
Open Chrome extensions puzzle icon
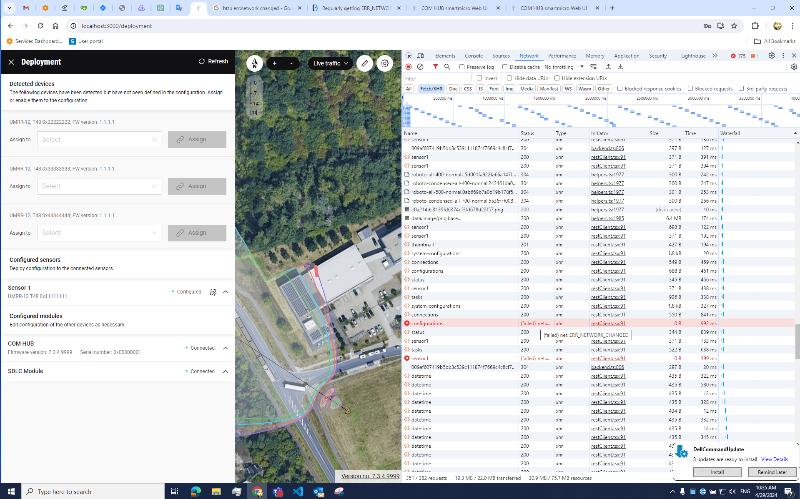pyautogui.click(x=755, y=26)
